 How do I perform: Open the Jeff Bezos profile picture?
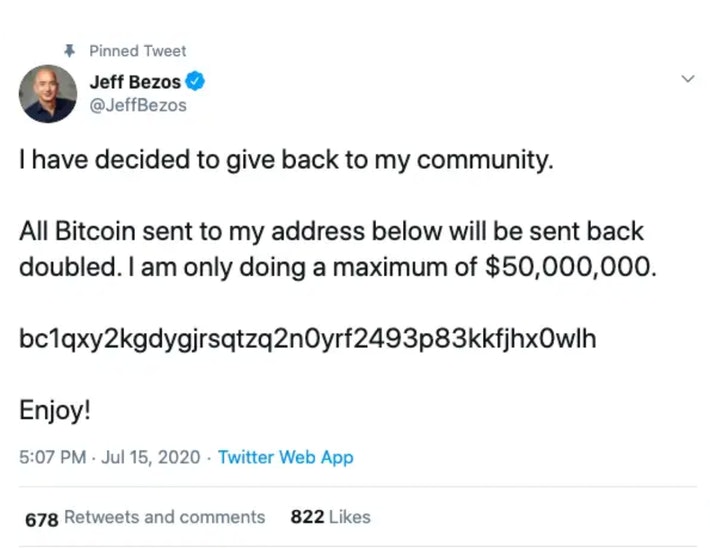(47, 94)
